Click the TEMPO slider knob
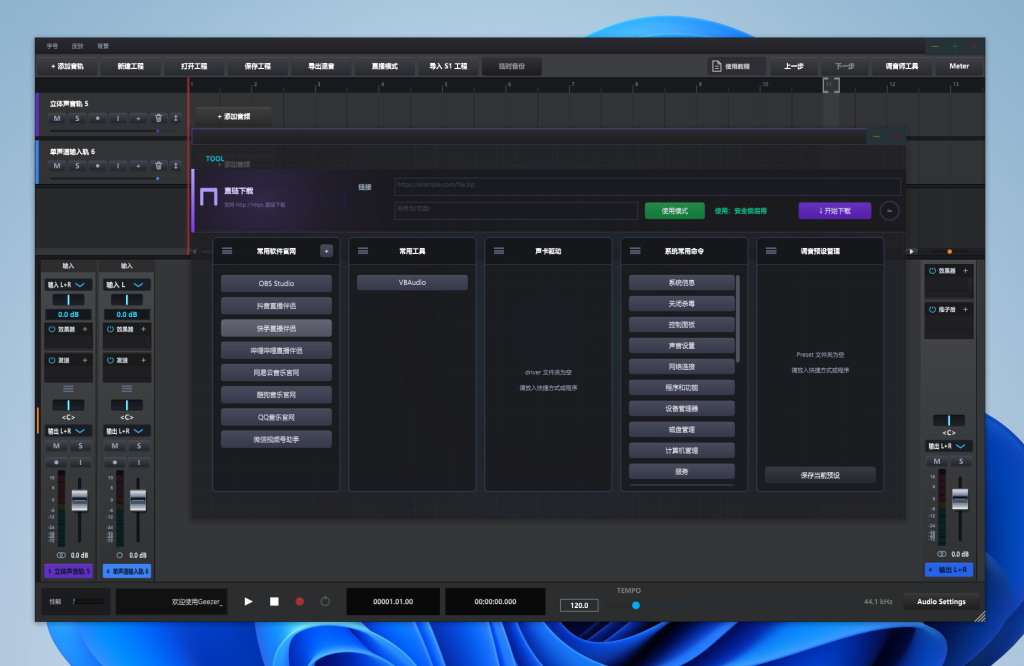 point(636,605)
